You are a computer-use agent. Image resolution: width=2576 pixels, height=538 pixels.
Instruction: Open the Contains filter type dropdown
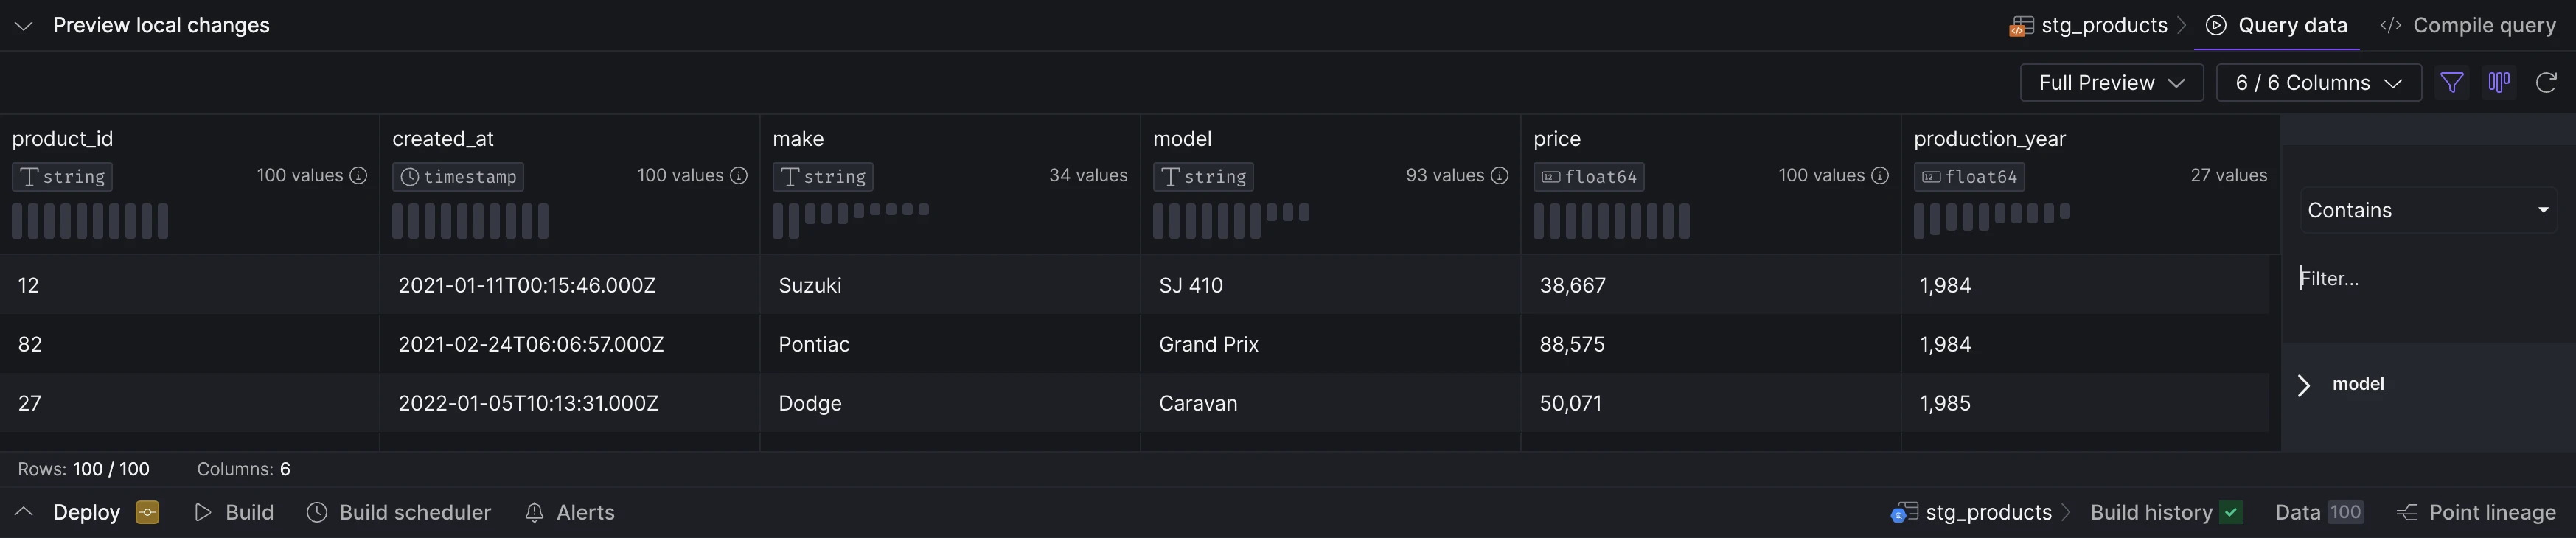2428,210
